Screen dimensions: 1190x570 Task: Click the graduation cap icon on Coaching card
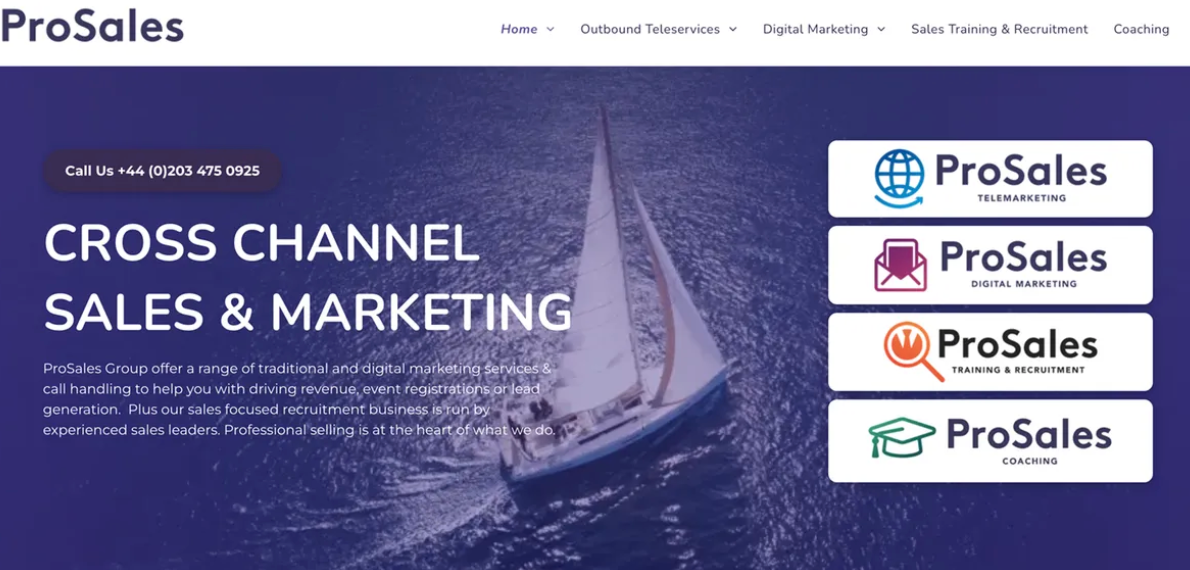(x=902, y=438)
